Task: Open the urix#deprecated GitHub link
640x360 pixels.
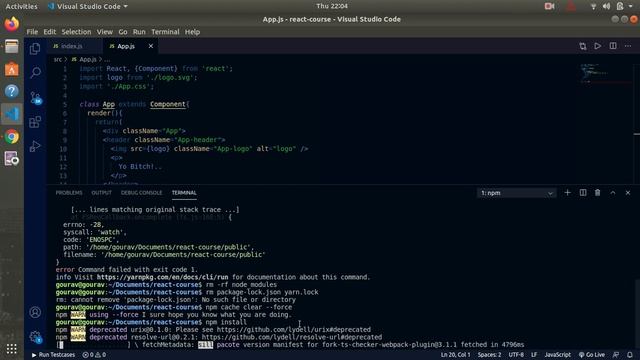Action: point(294,329)
